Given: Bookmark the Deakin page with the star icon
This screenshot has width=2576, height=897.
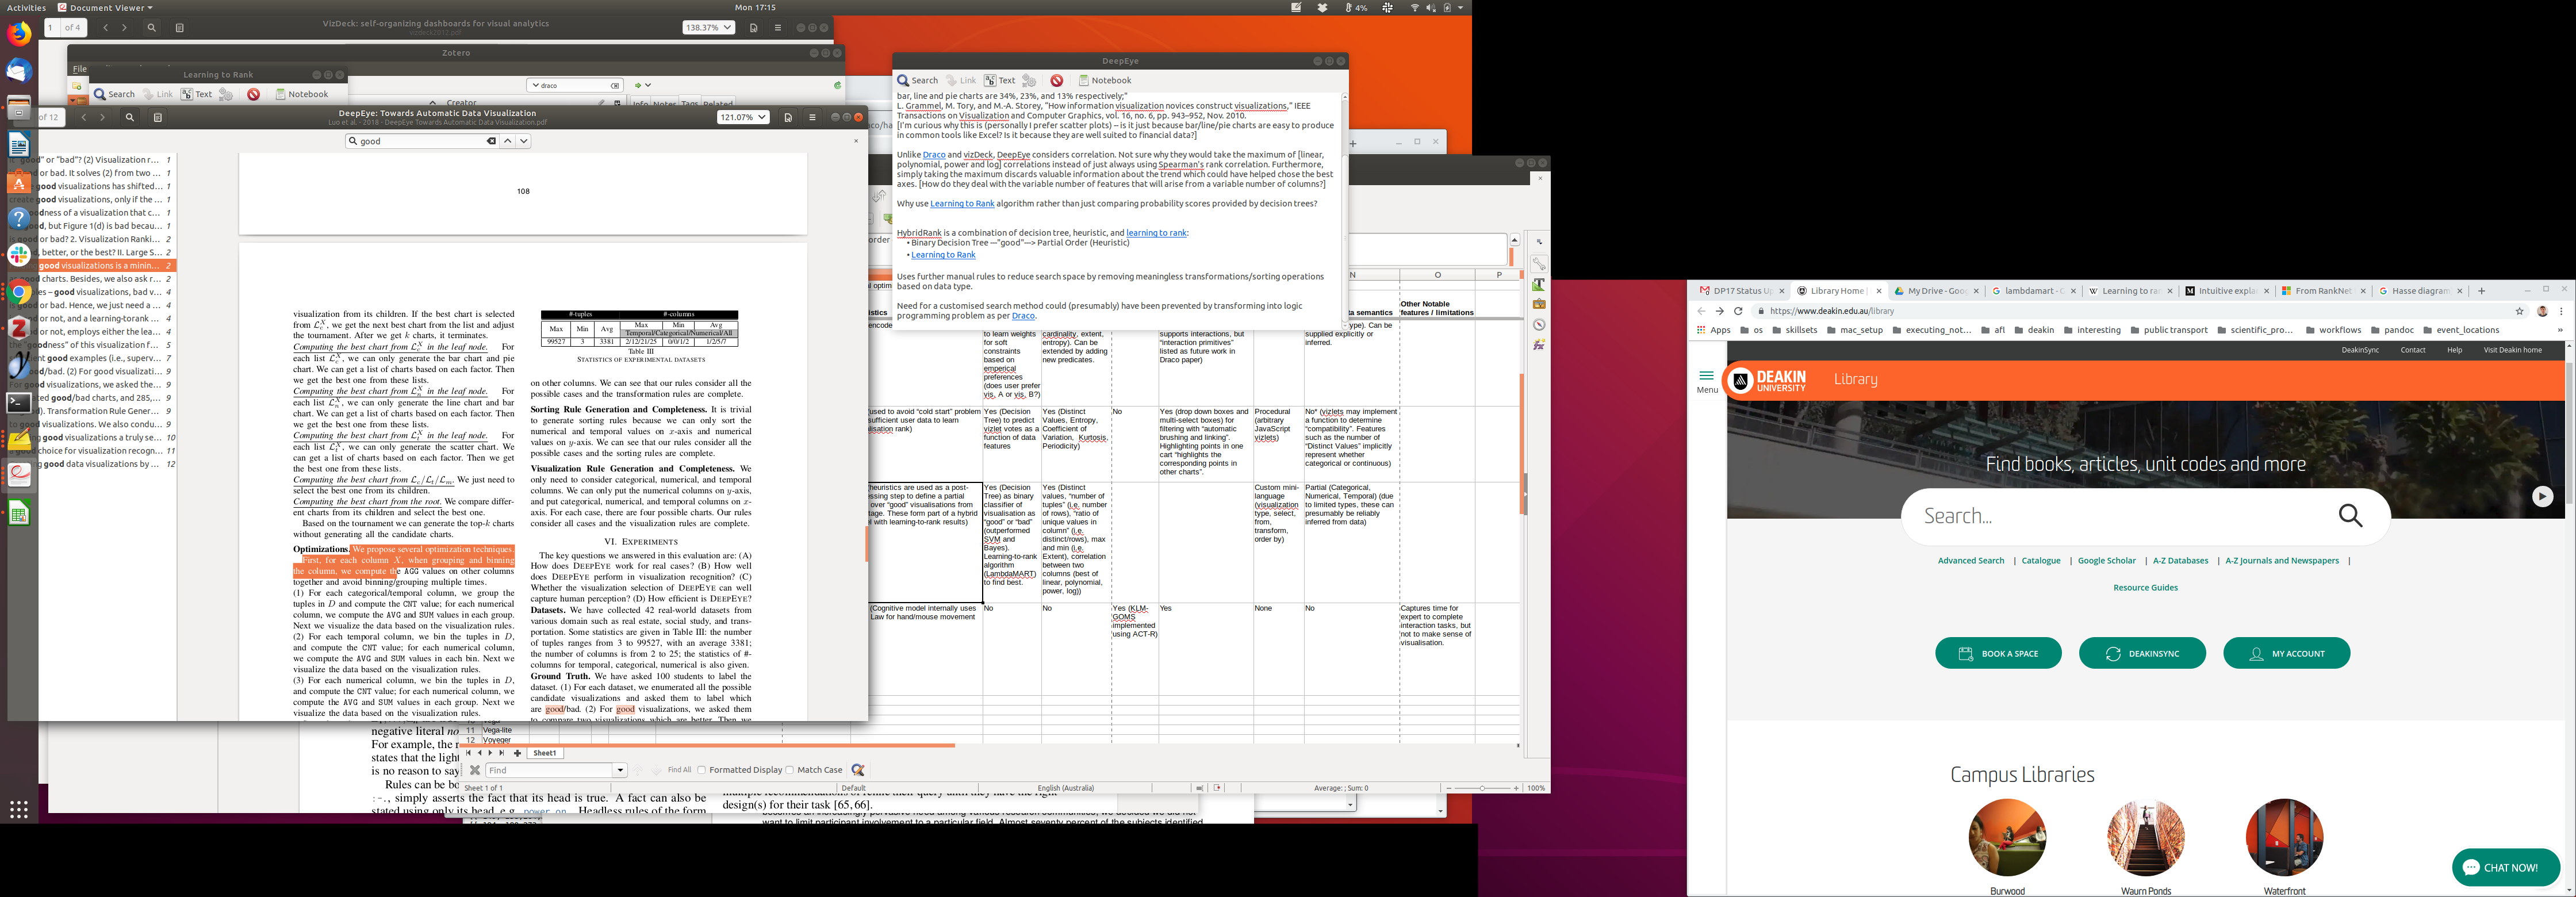Looking at the screenshot, I should (x=2520, y=311).
